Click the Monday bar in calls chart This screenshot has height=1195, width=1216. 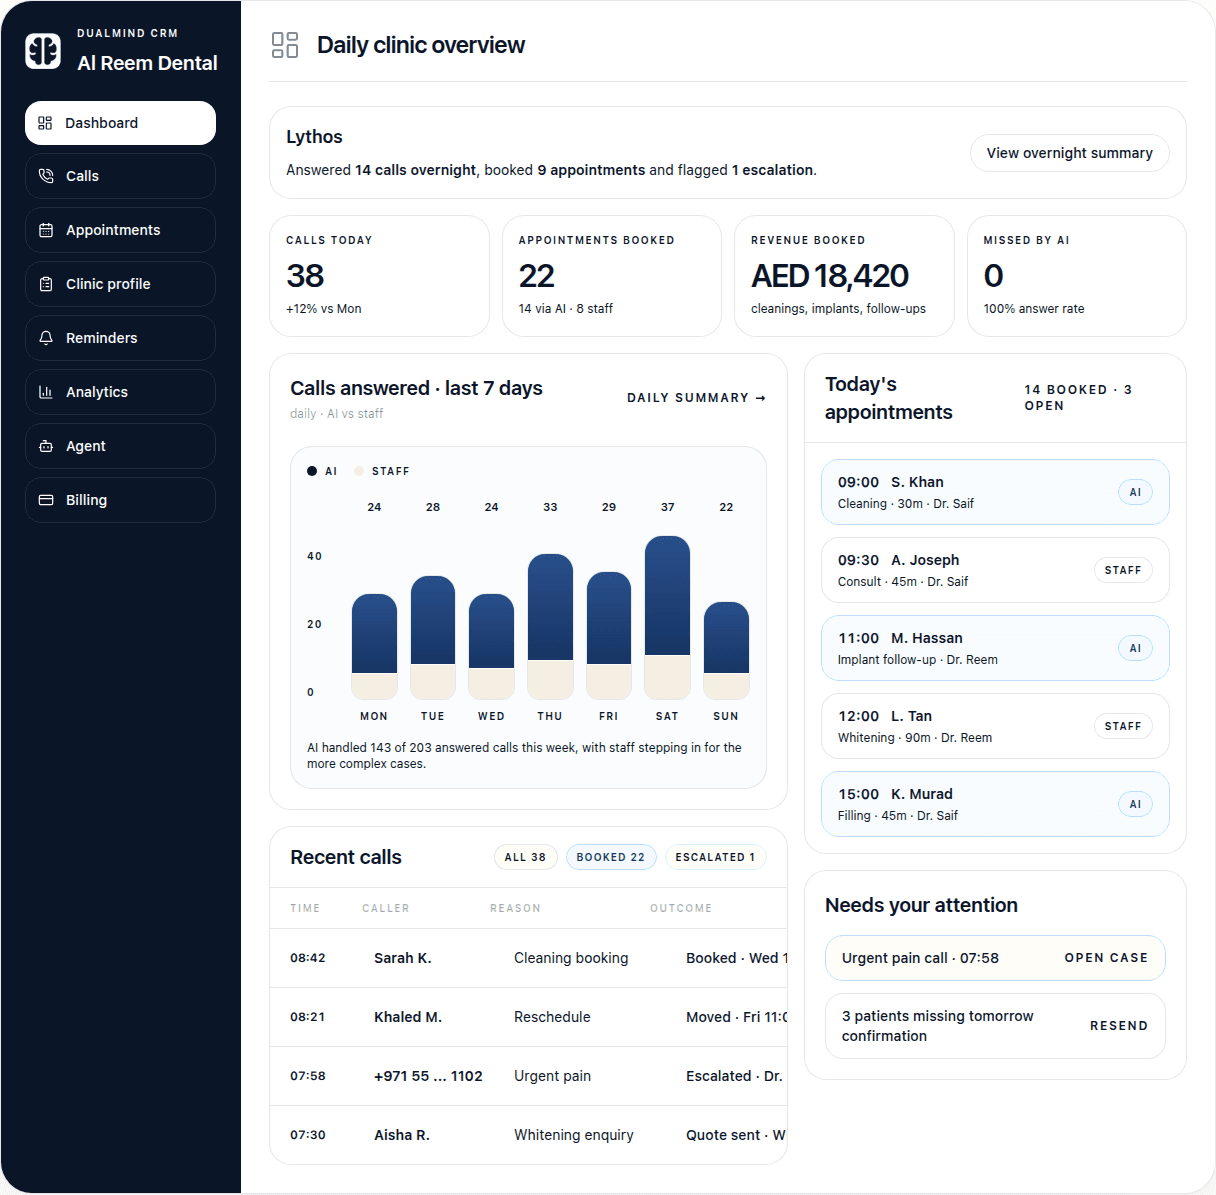[374, 646]
